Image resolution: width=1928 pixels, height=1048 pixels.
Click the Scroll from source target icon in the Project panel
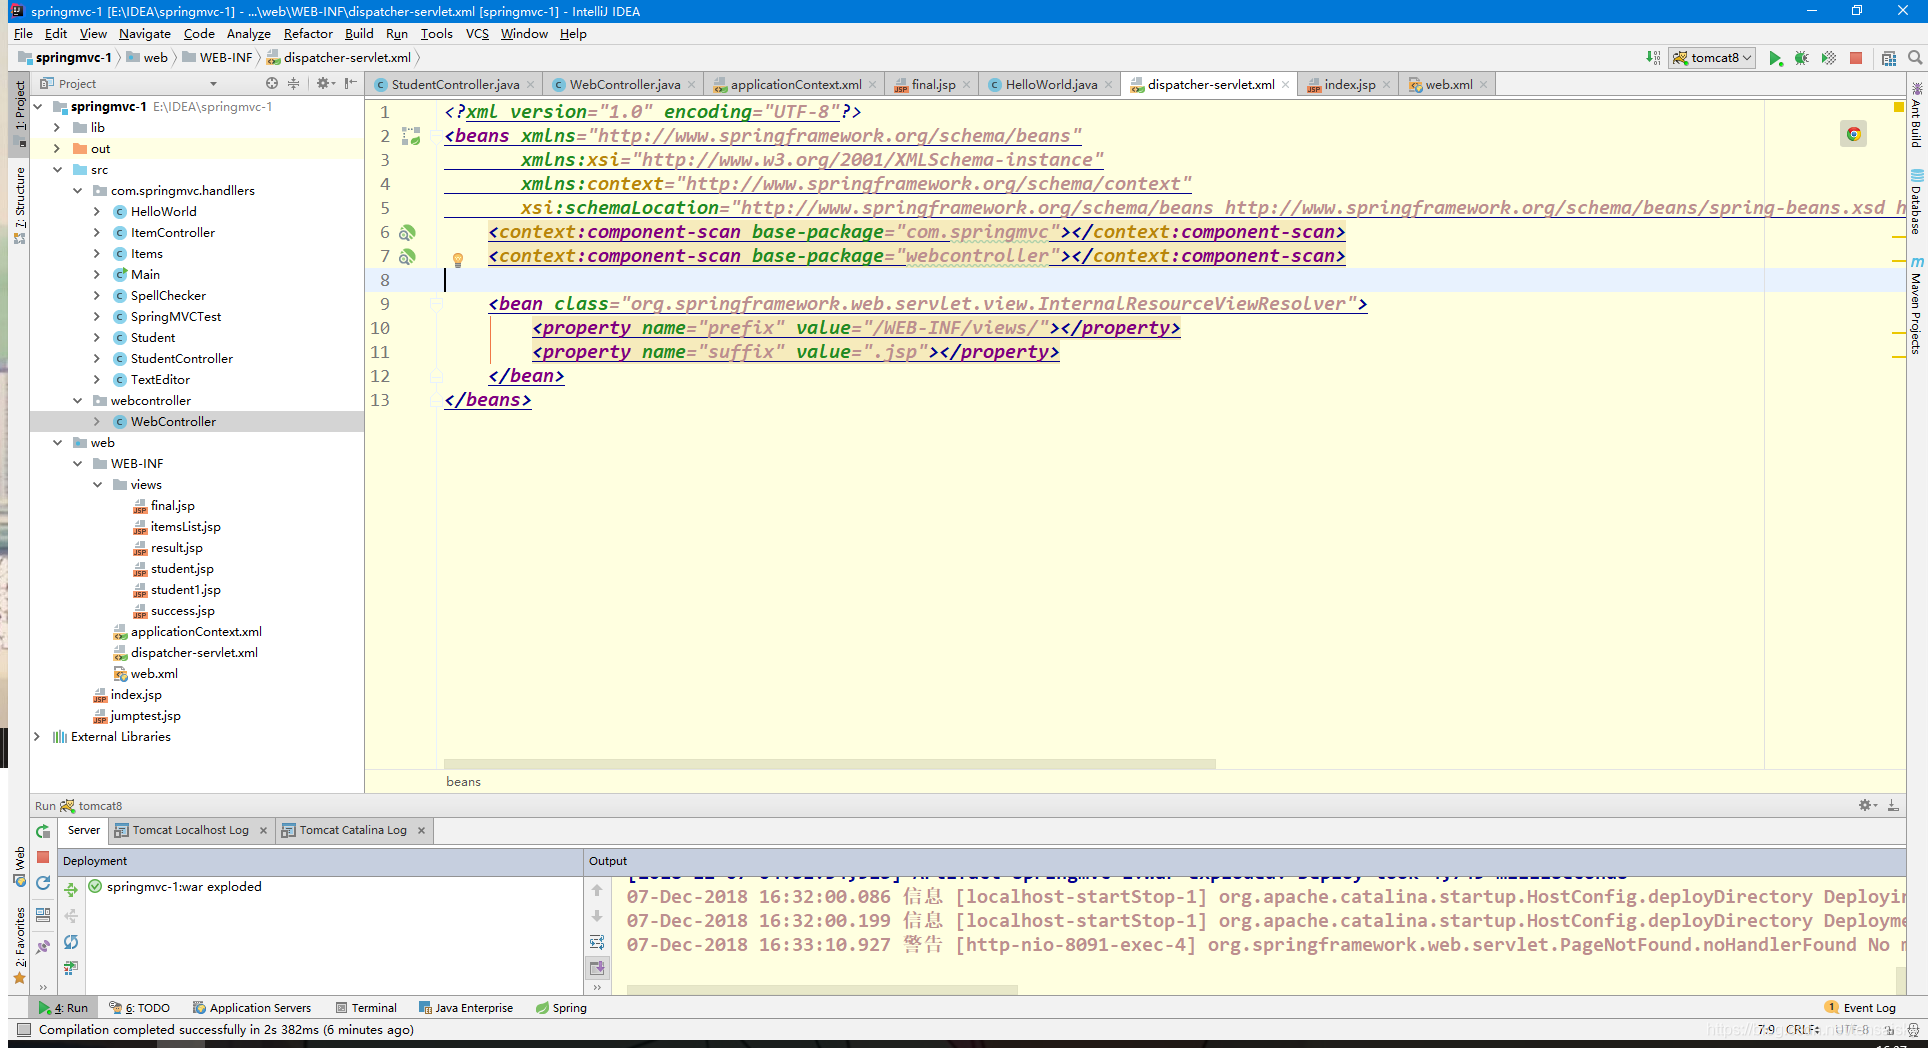coord(272,83)
